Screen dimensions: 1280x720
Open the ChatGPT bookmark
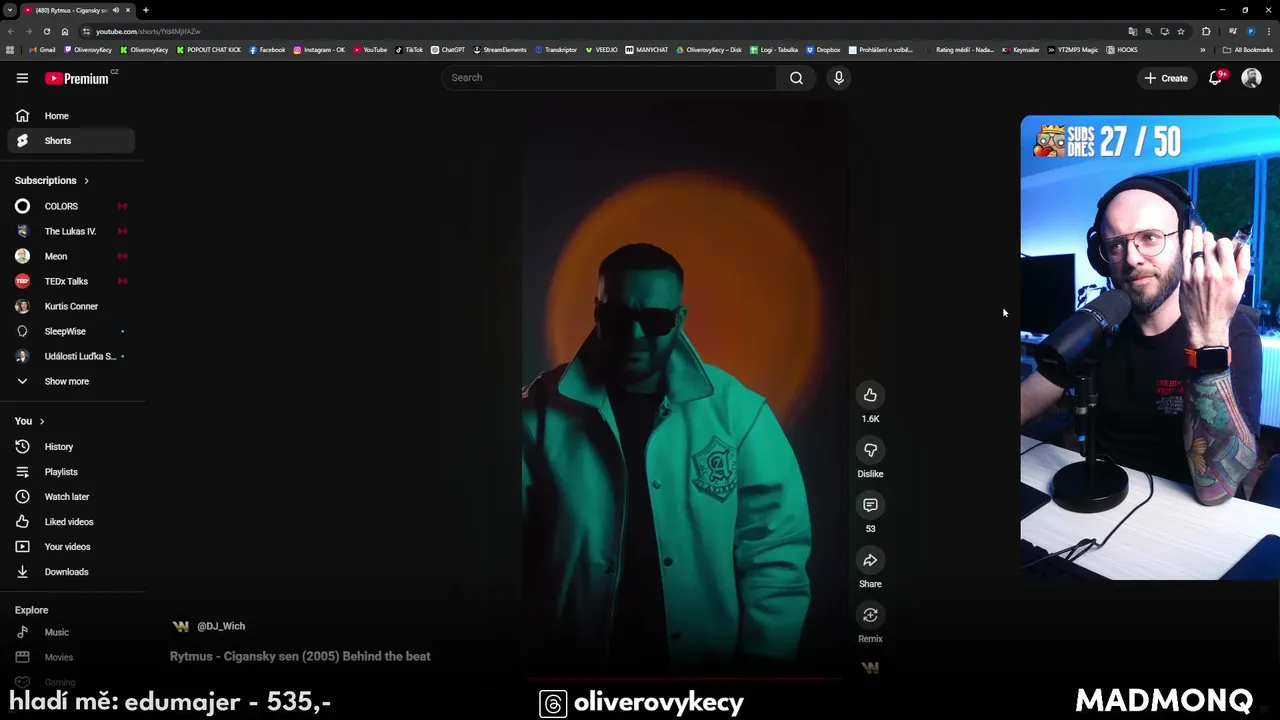click(x=448, y=50)
